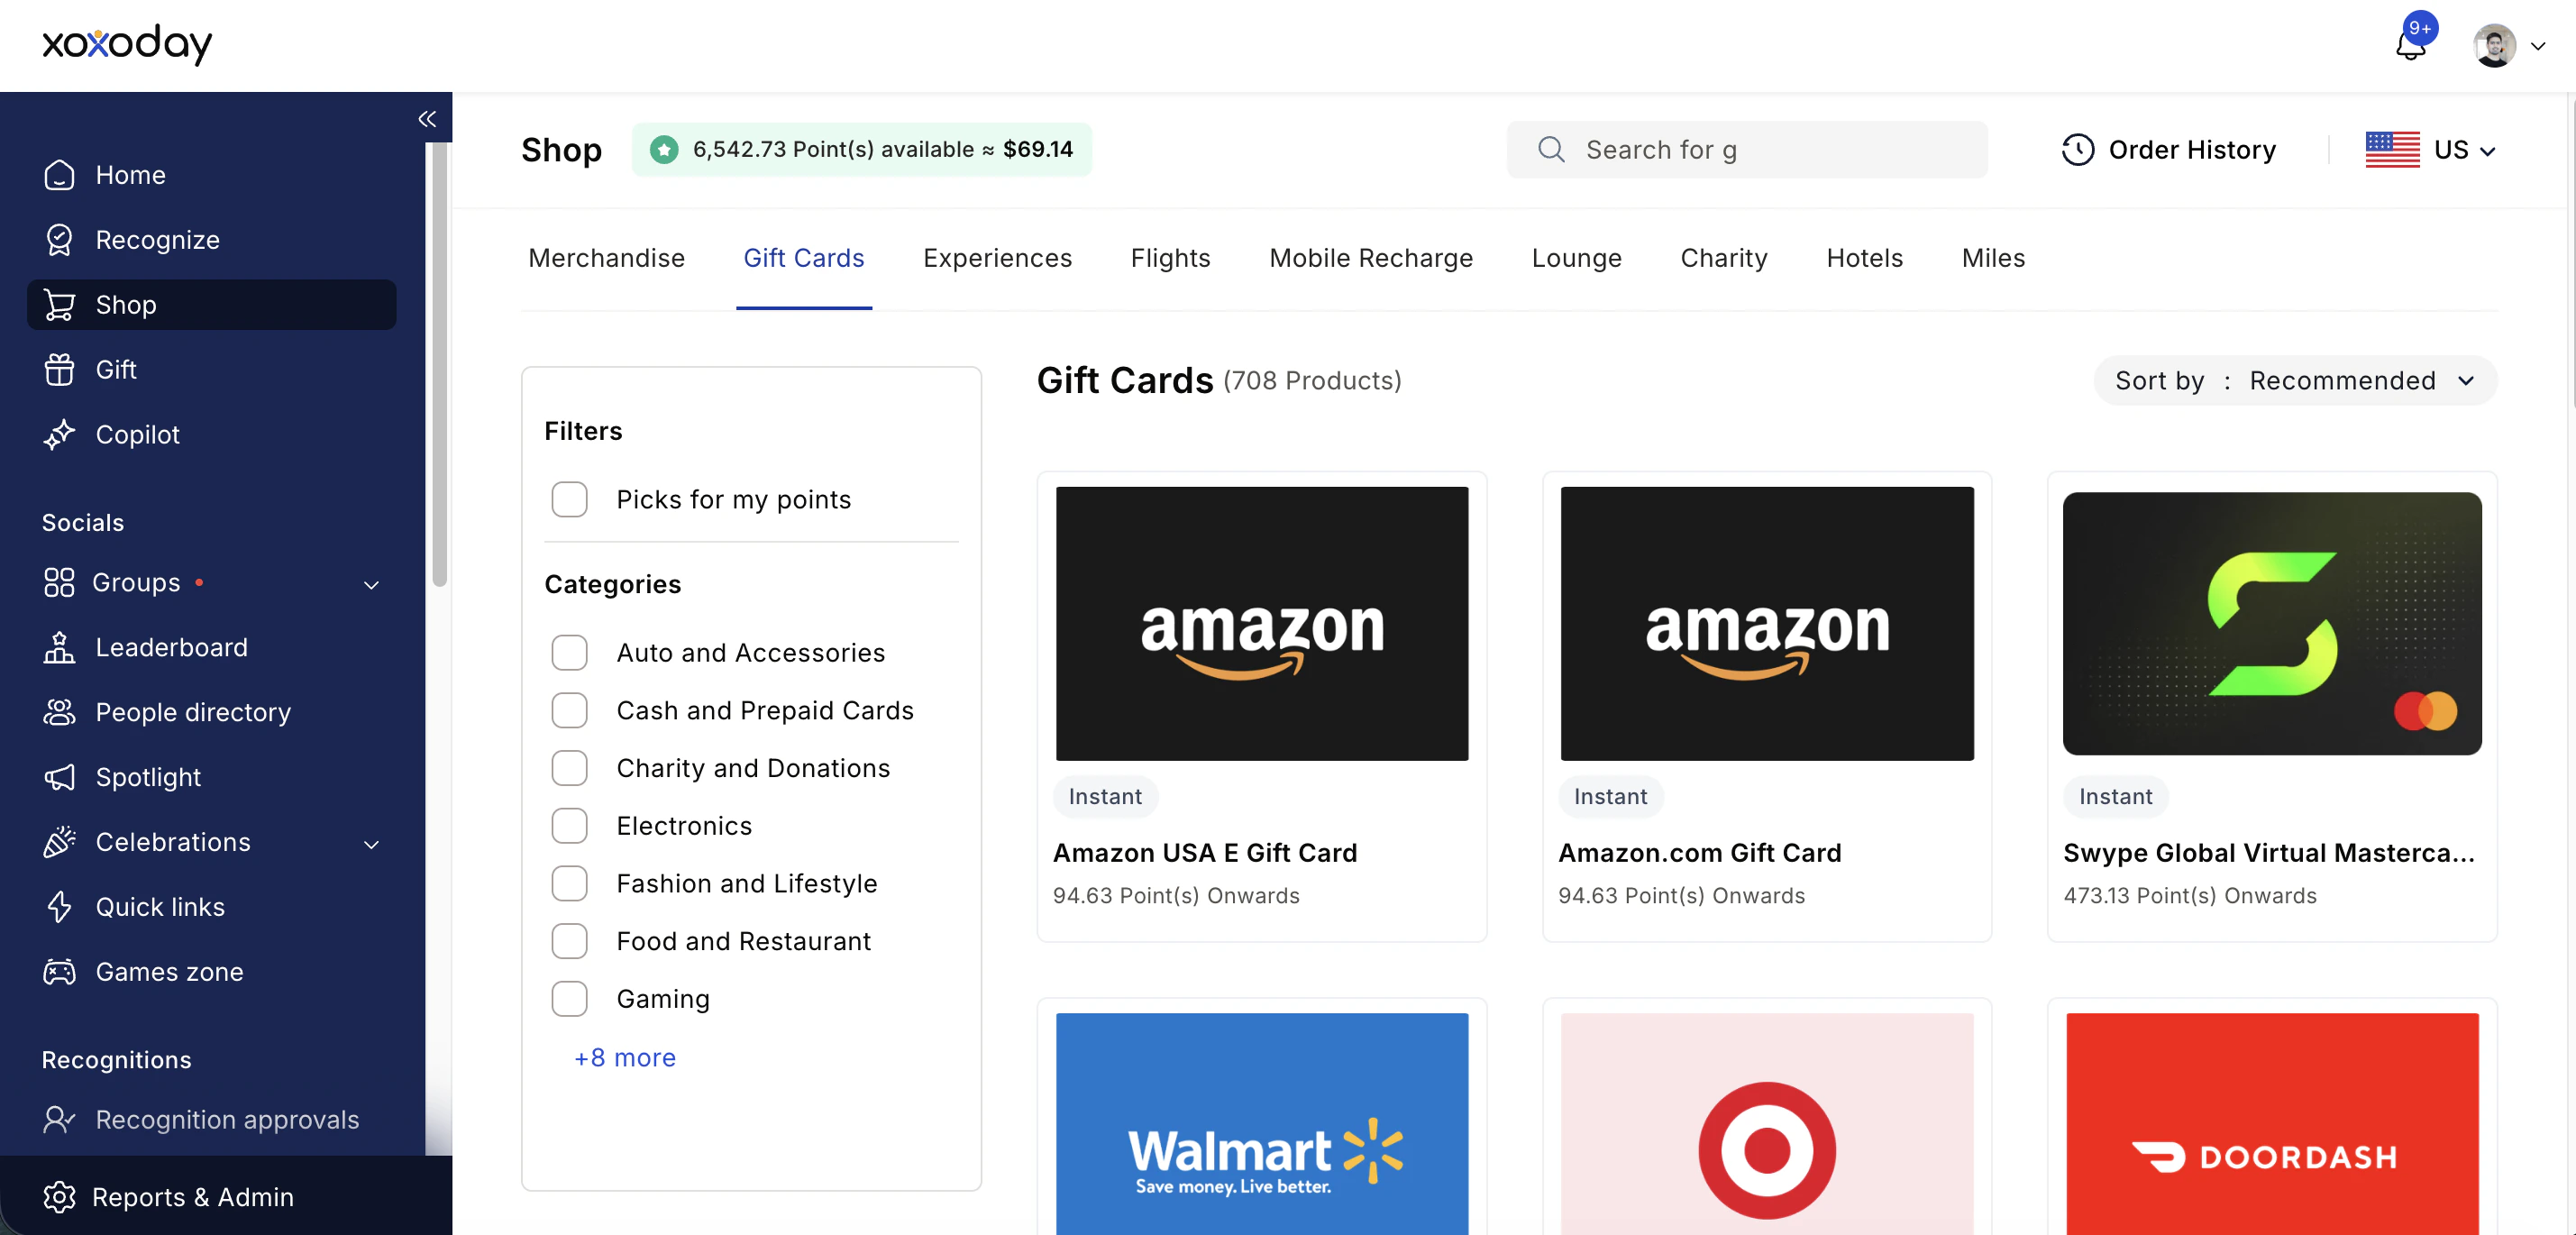The width and height of the screenshot is (2576, 1235).
Task: Open the Sort by Recommended dropdown
Action: (x=2295, y=381)
